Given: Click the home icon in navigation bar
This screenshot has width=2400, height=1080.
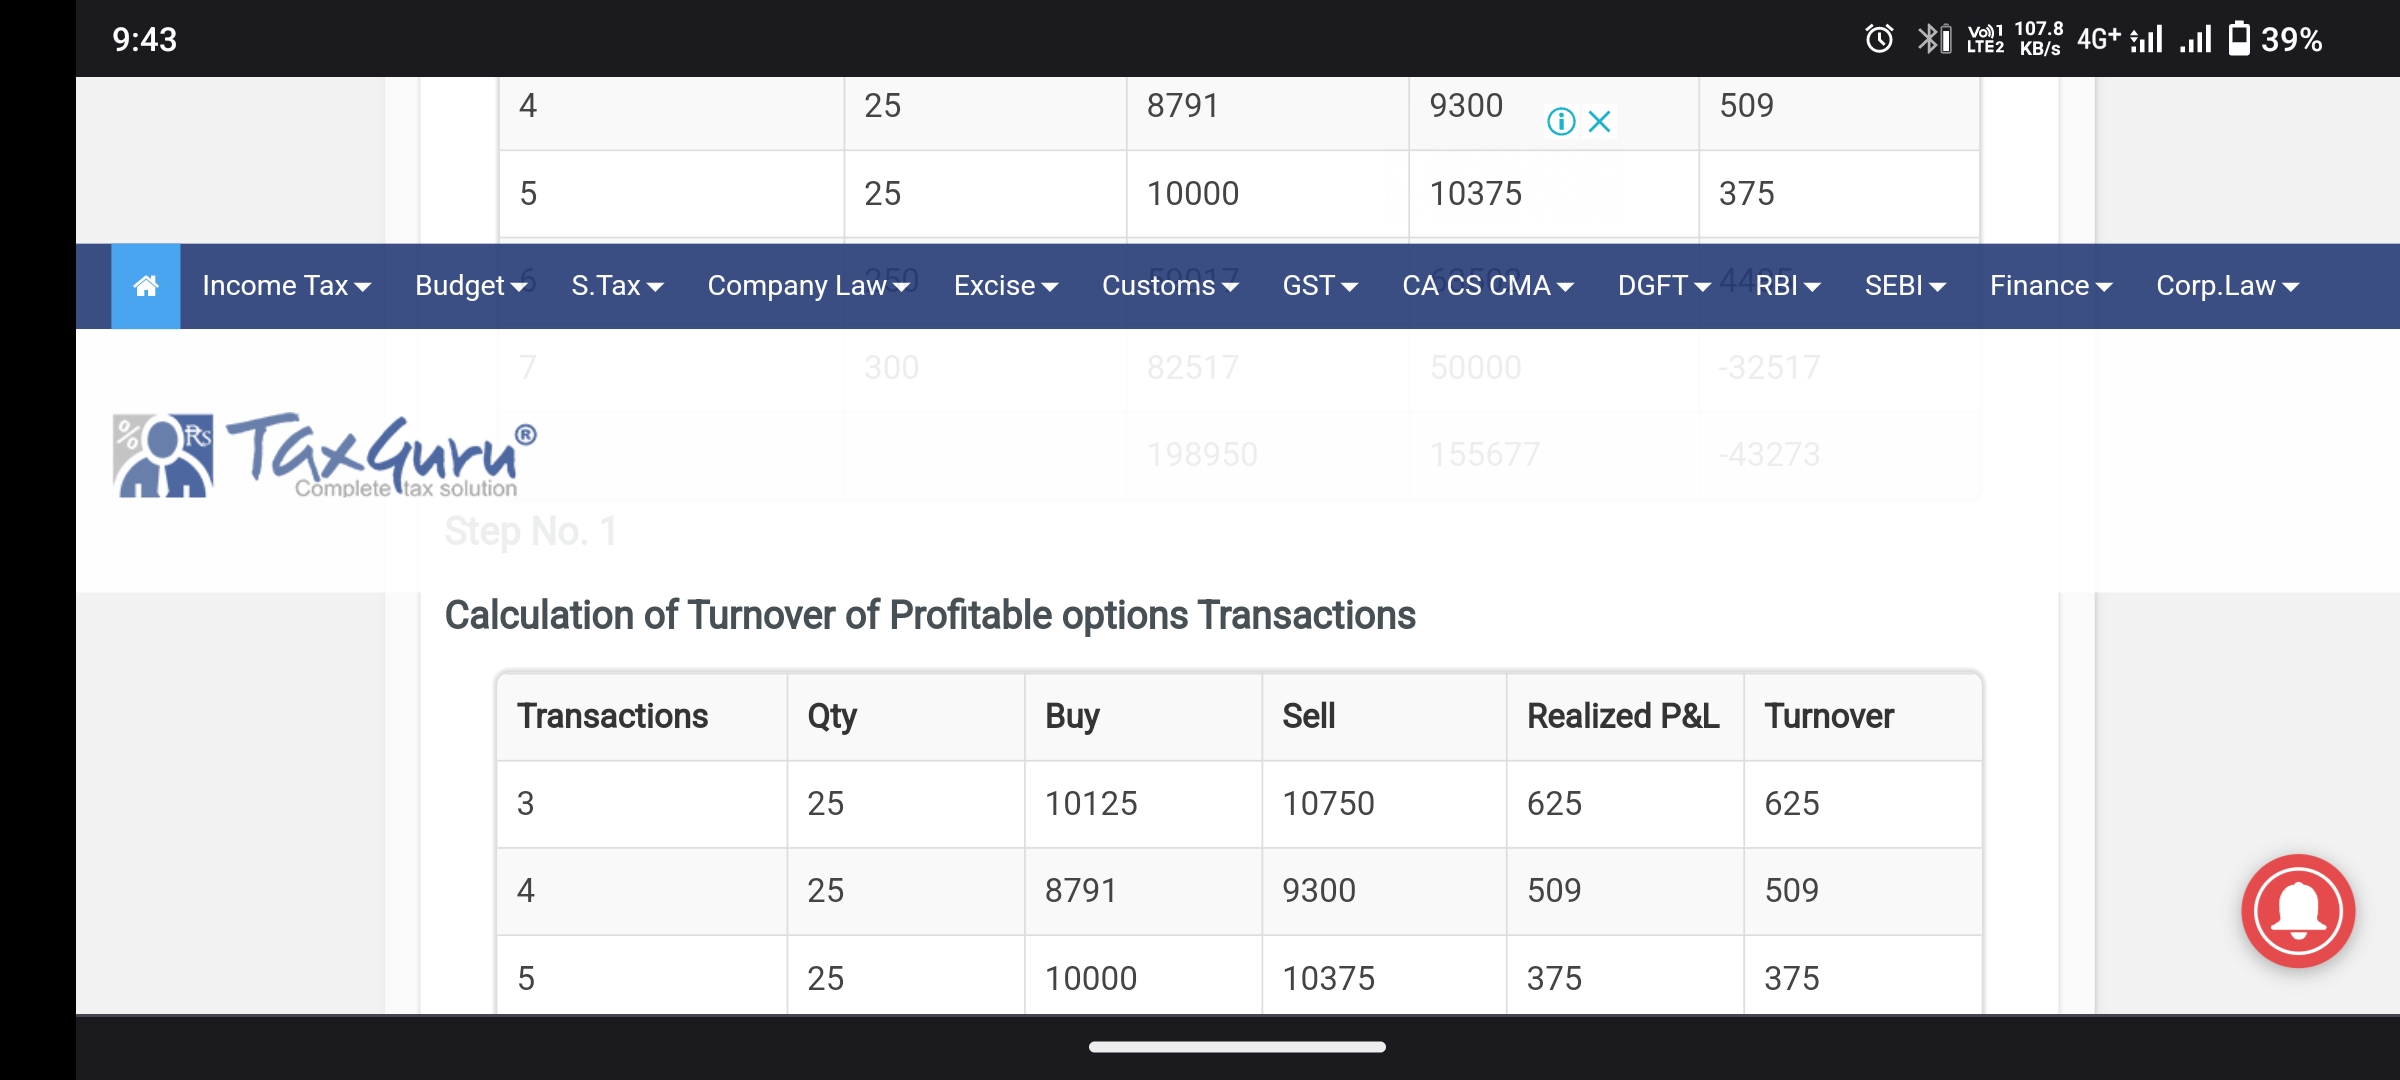Looking at the screenshot, I should pos(146,286).
